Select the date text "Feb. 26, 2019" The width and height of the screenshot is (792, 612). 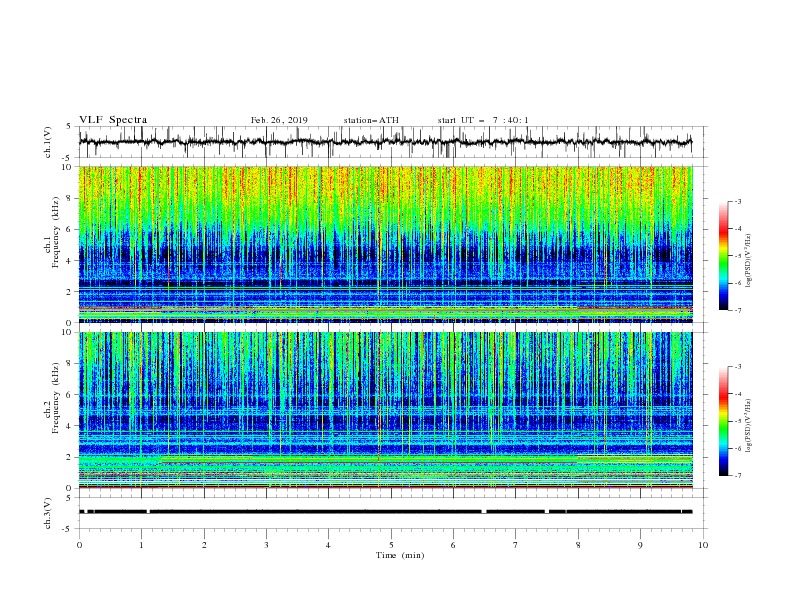pyautogui.click(x=279, y=120)
